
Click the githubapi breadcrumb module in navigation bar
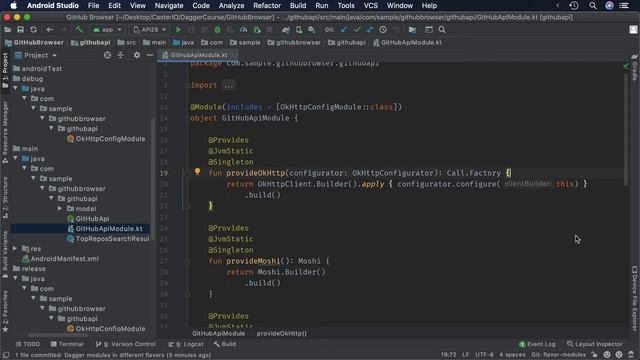point(91,42)
